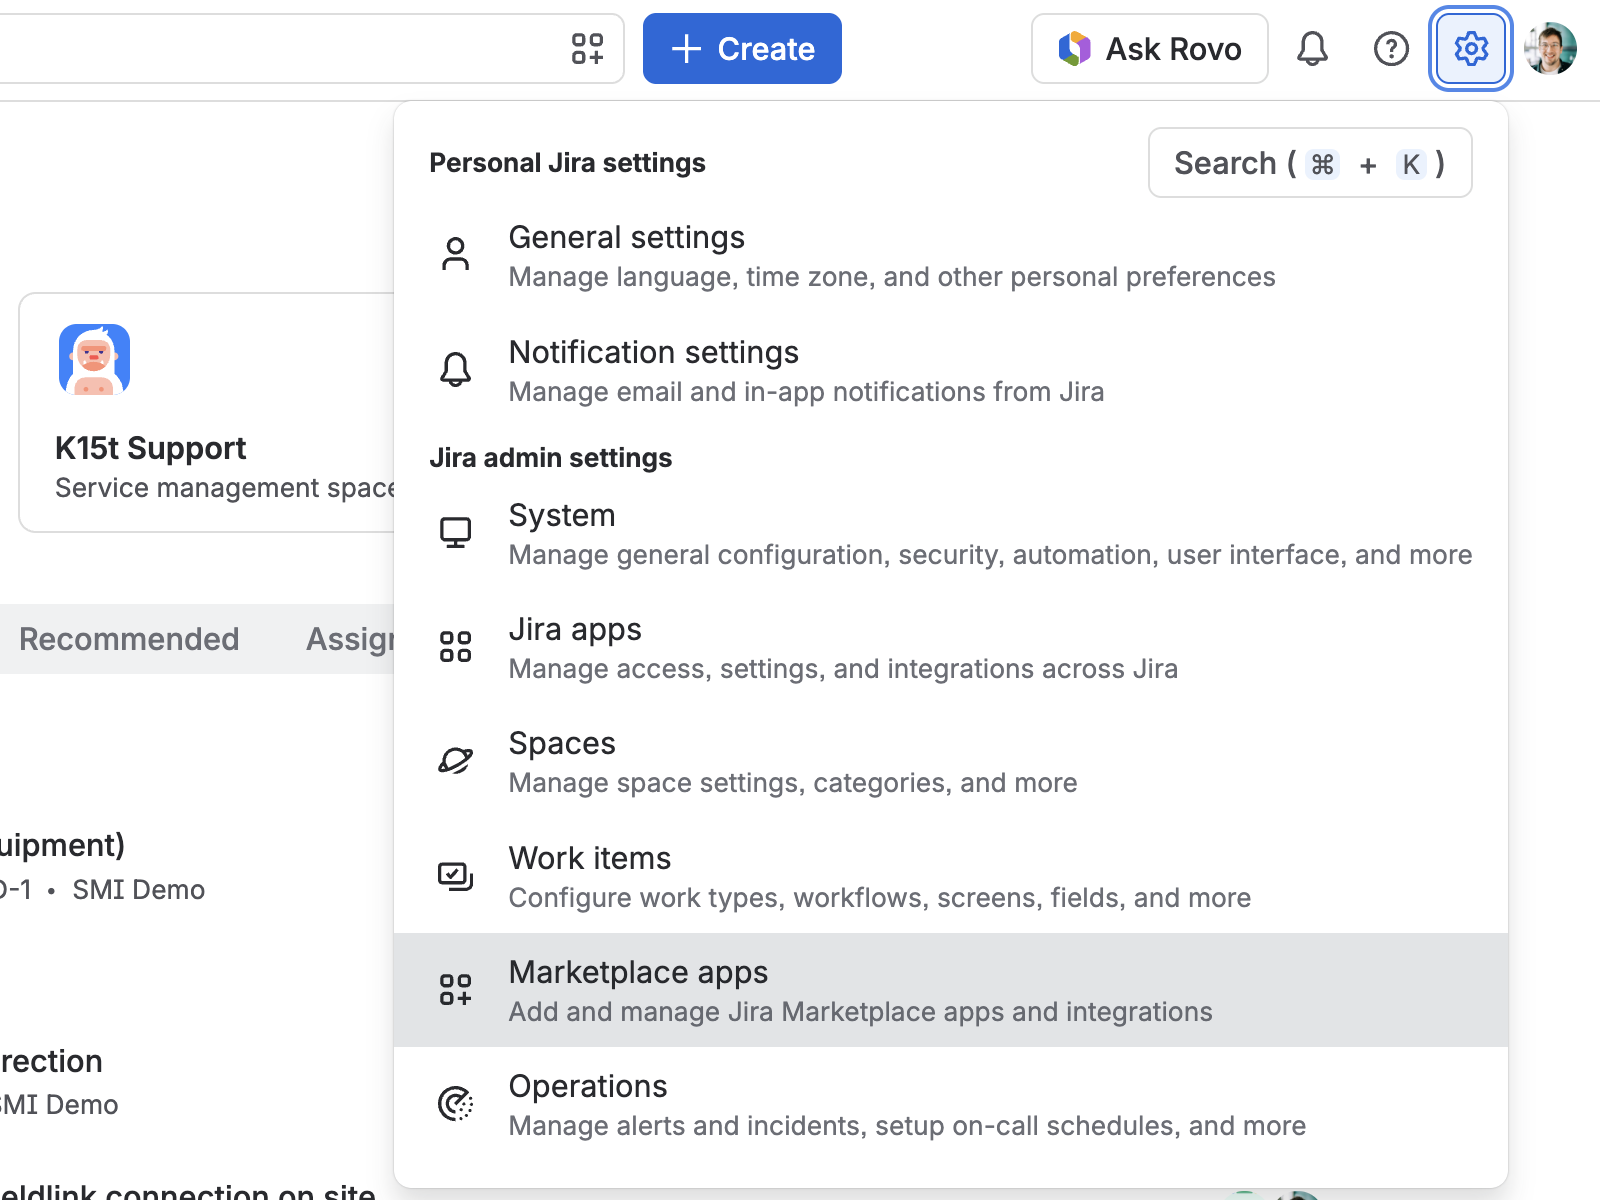
Task: Open Work items settings entry
Action: click(x=951, y=877)
